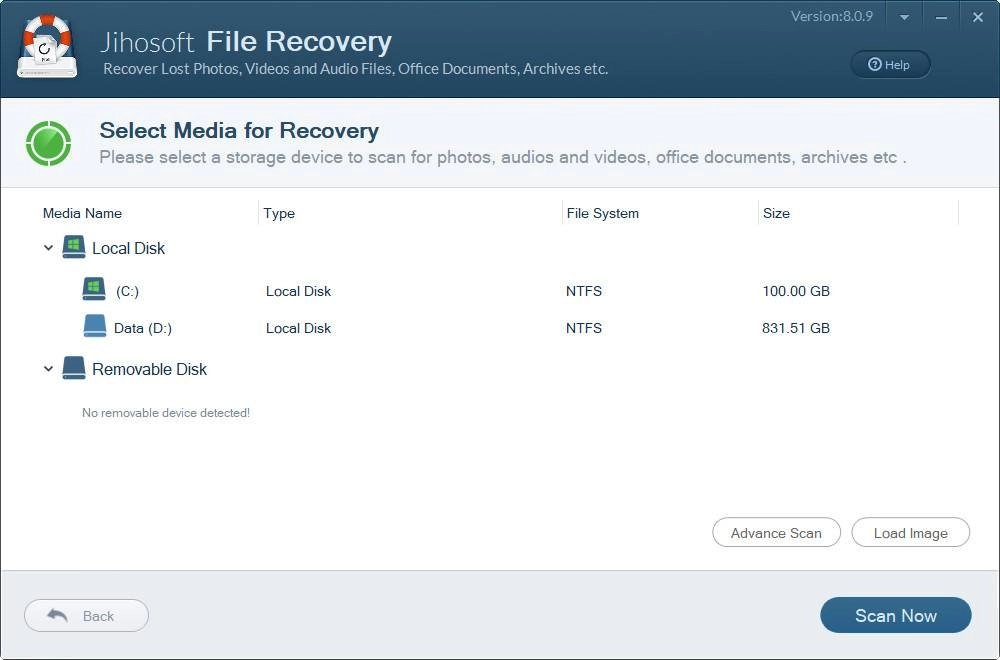Select the Data (D:) drive row
This screenshot has width=1000, height=660.
[x=500, y=328]
